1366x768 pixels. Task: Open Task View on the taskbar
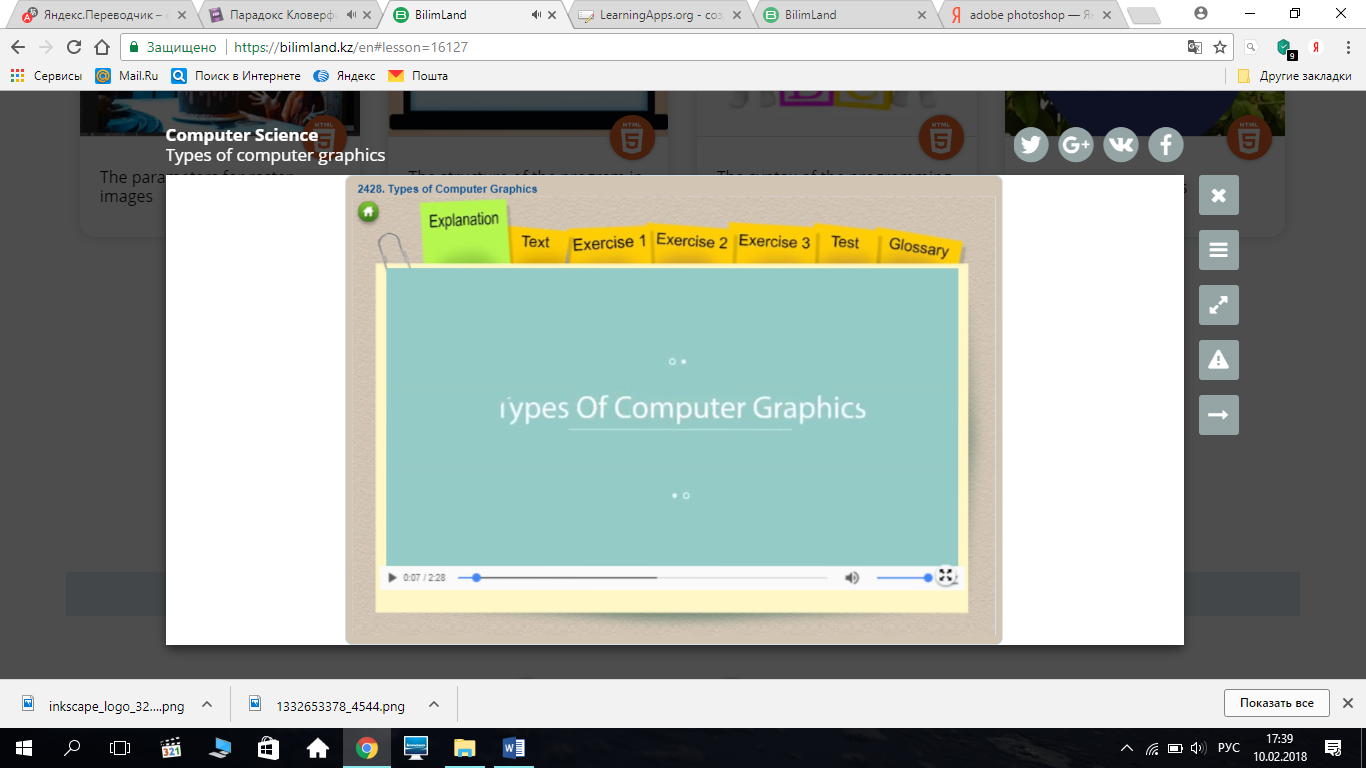pyautogui.click(x=120, y=748)
